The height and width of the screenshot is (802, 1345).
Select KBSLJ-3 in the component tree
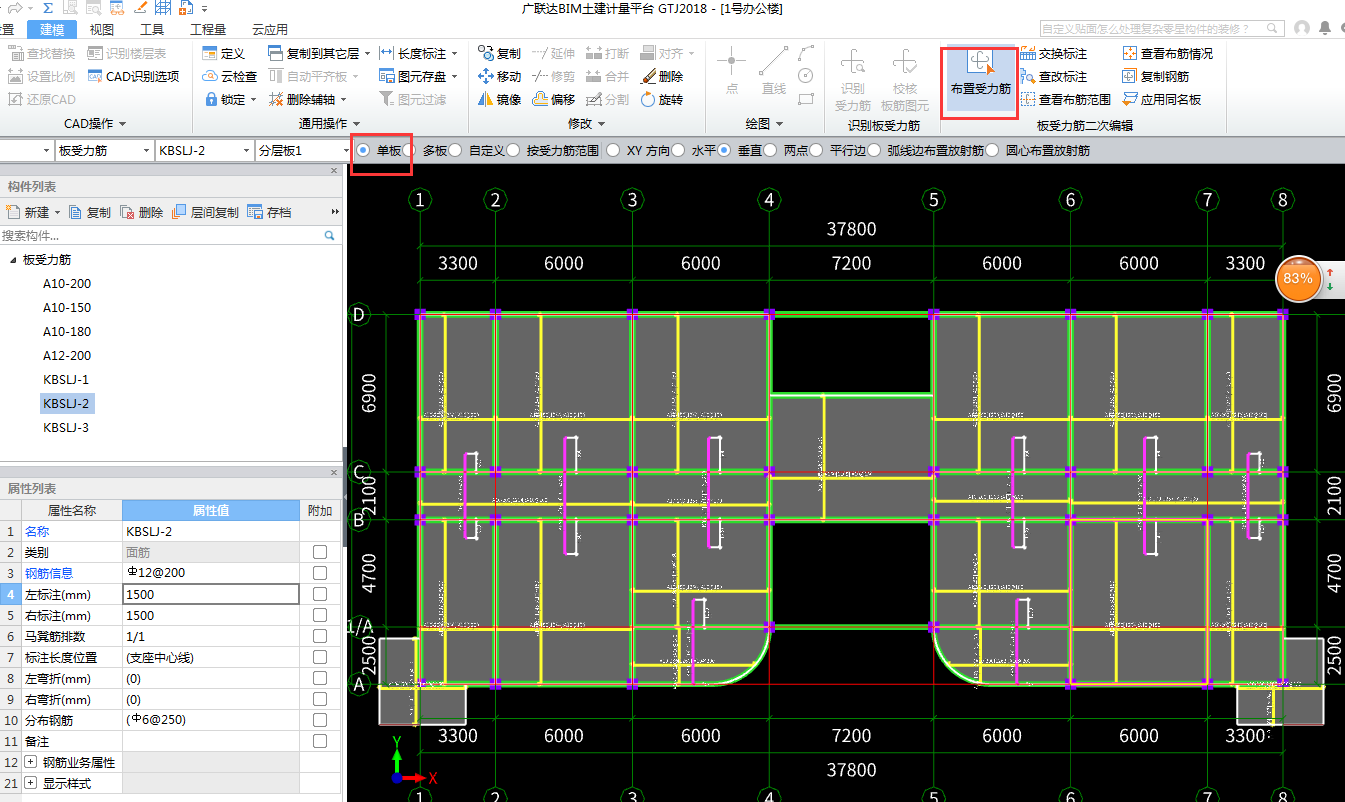pos(66,428)
